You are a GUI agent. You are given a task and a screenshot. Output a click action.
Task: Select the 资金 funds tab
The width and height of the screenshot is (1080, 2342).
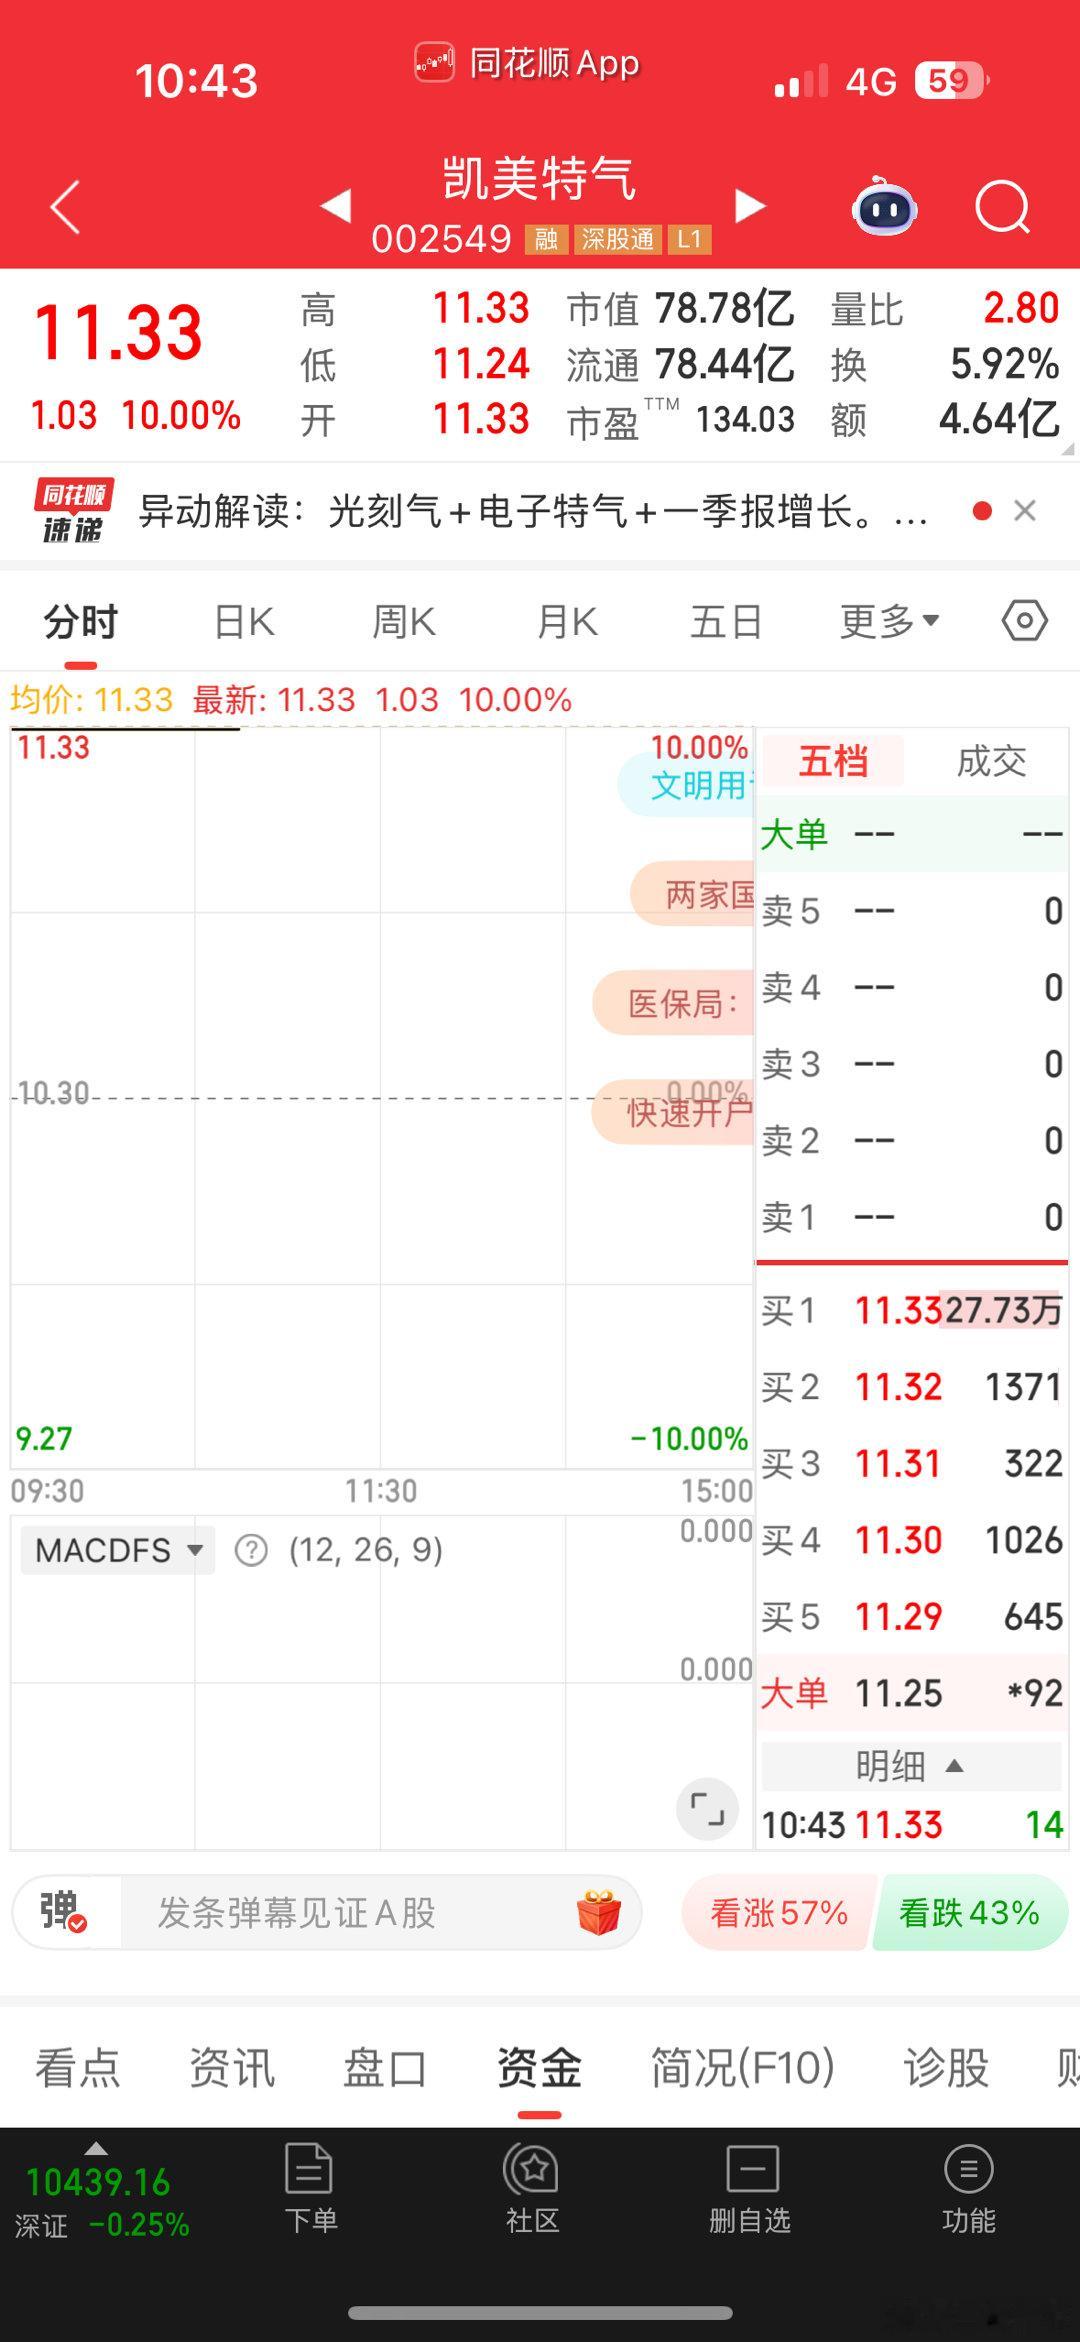pos(540,2067)
